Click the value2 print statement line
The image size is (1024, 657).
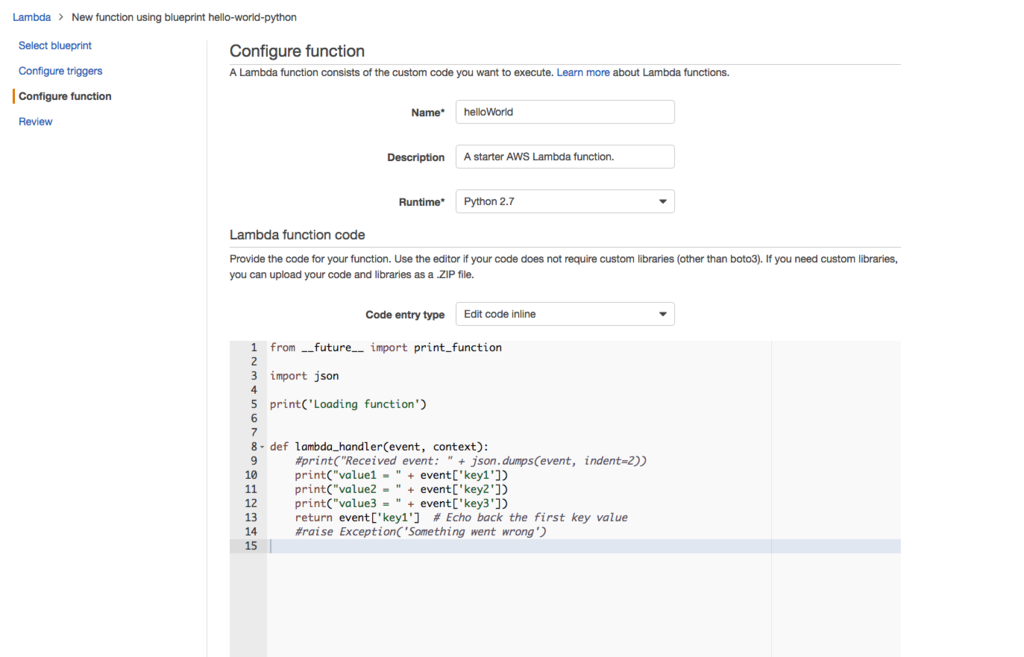(x=401, y=489)
